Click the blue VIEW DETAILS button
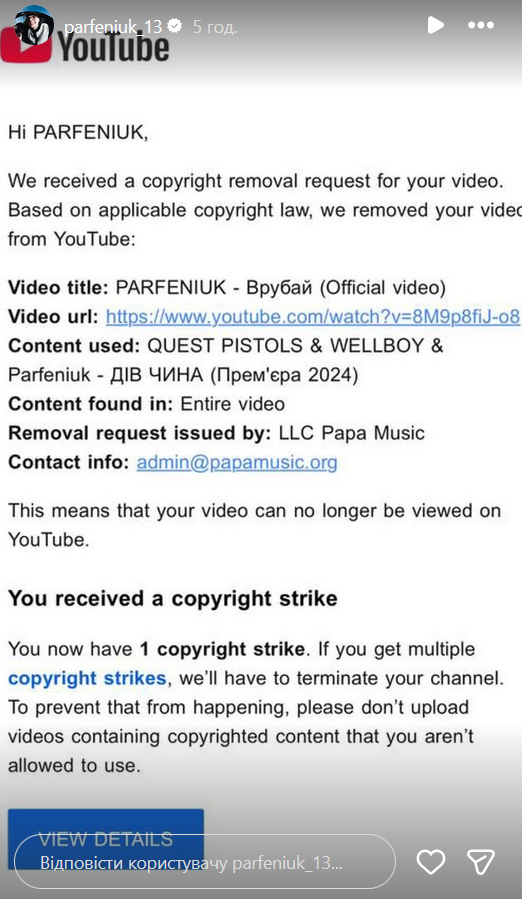Image resolution: width=522 pixels, height=899 pixels. pyautogui.click(x=106, y=838)
